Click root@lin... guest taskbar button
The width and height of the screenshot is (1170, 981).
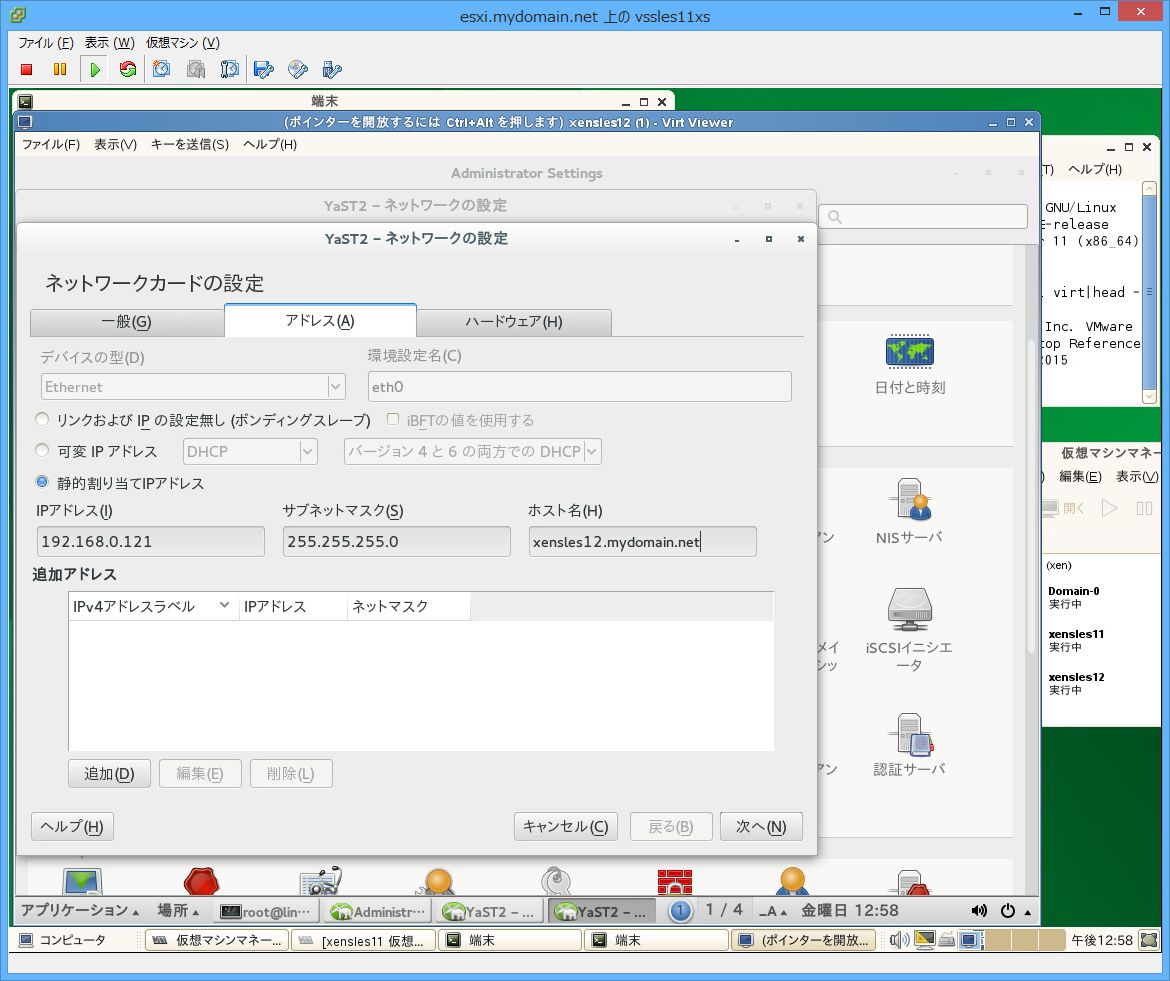267,912
